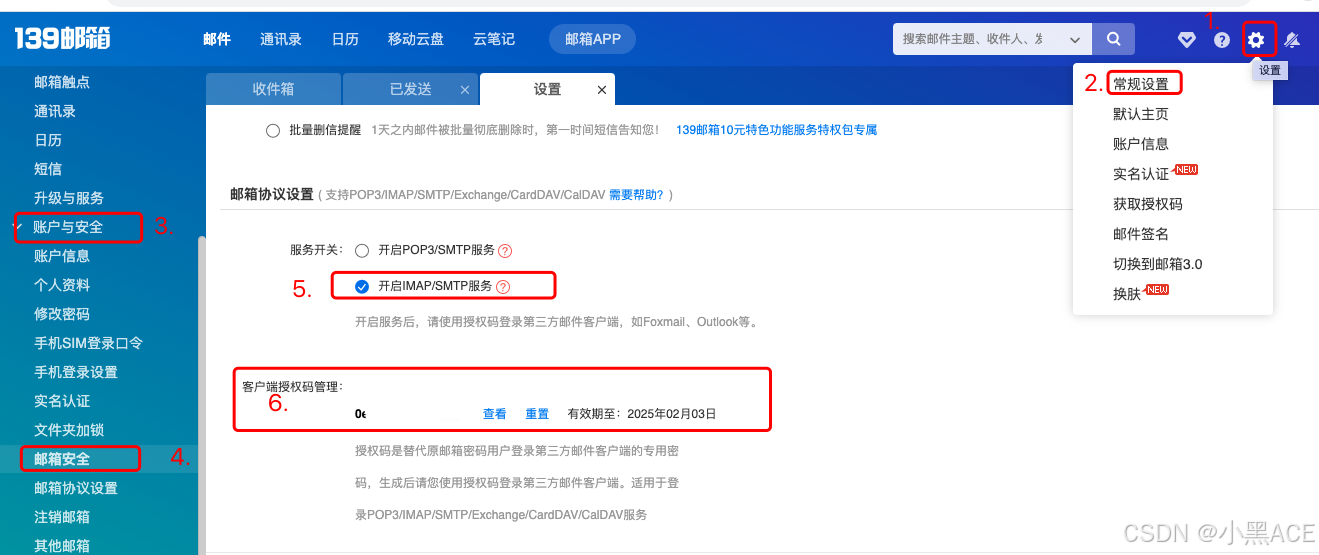Click the diamond VIP icon in header
Viewport: 1319px width, 555px height.
(x=1187, y=40)
